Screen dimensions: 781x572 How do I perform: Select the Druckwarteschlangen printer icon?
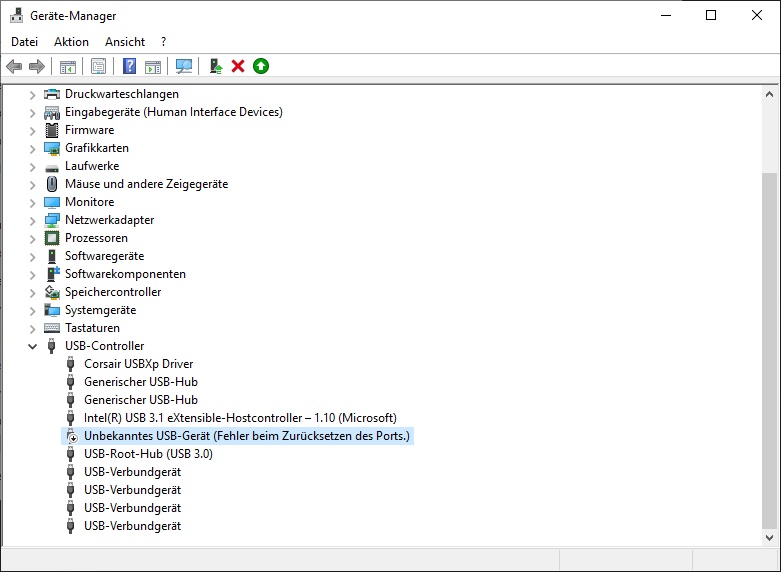coord(52,94)
